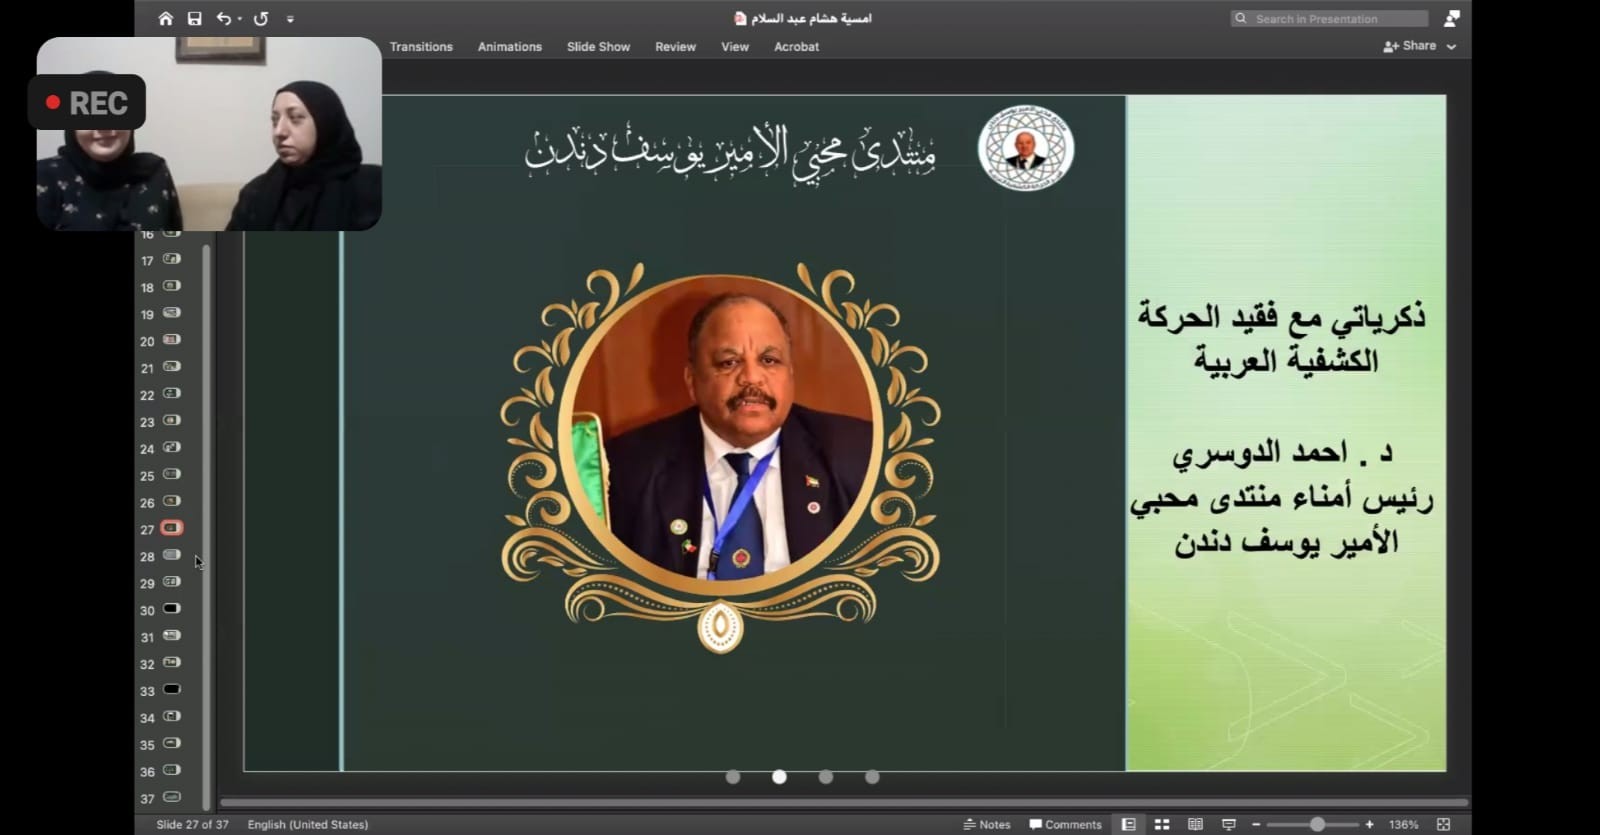Click the zoom out minus button

(1256, 824)
